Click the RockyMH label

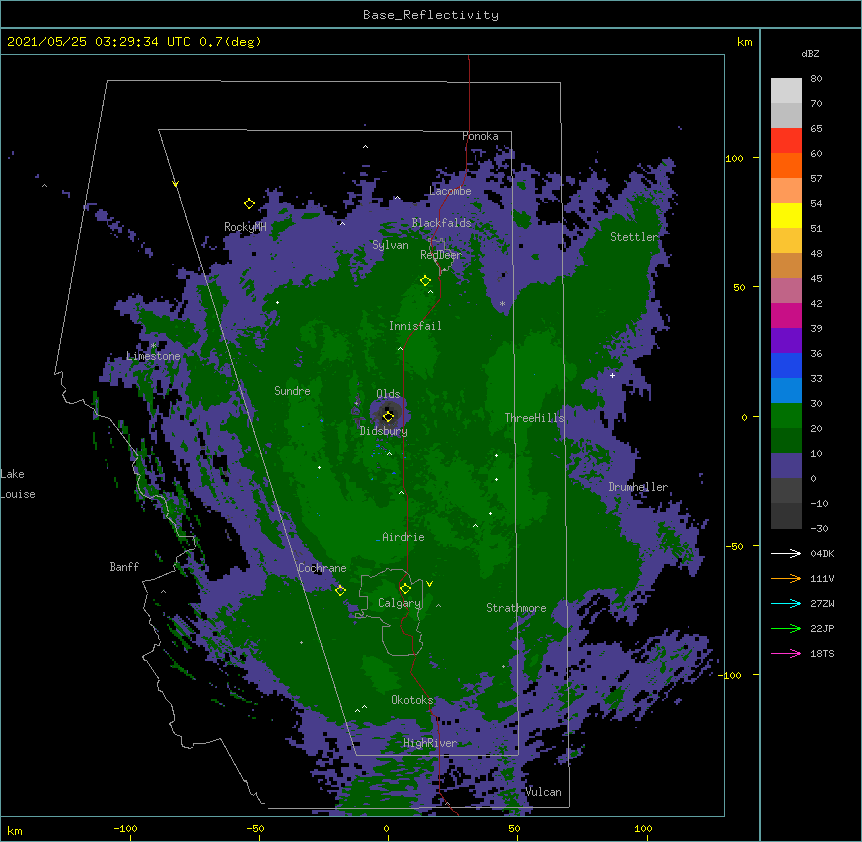pyautogui.click(x=245, y=227)
